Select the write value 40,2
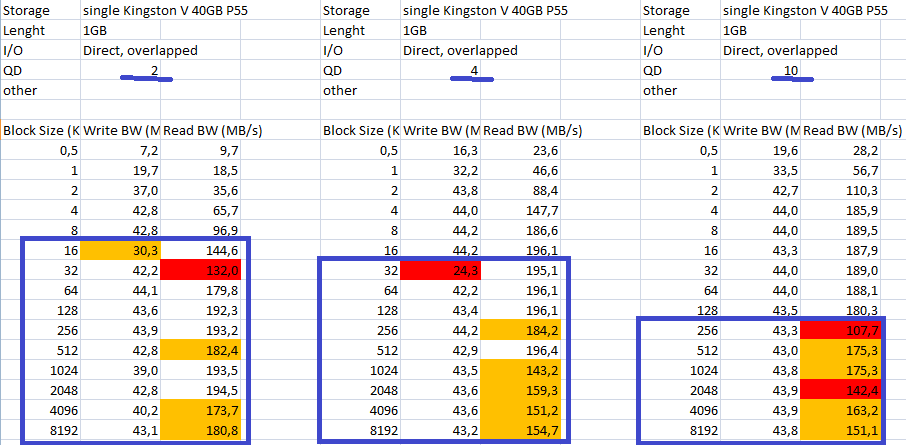This screenshot has height=445, width=906. click(120, 410)
